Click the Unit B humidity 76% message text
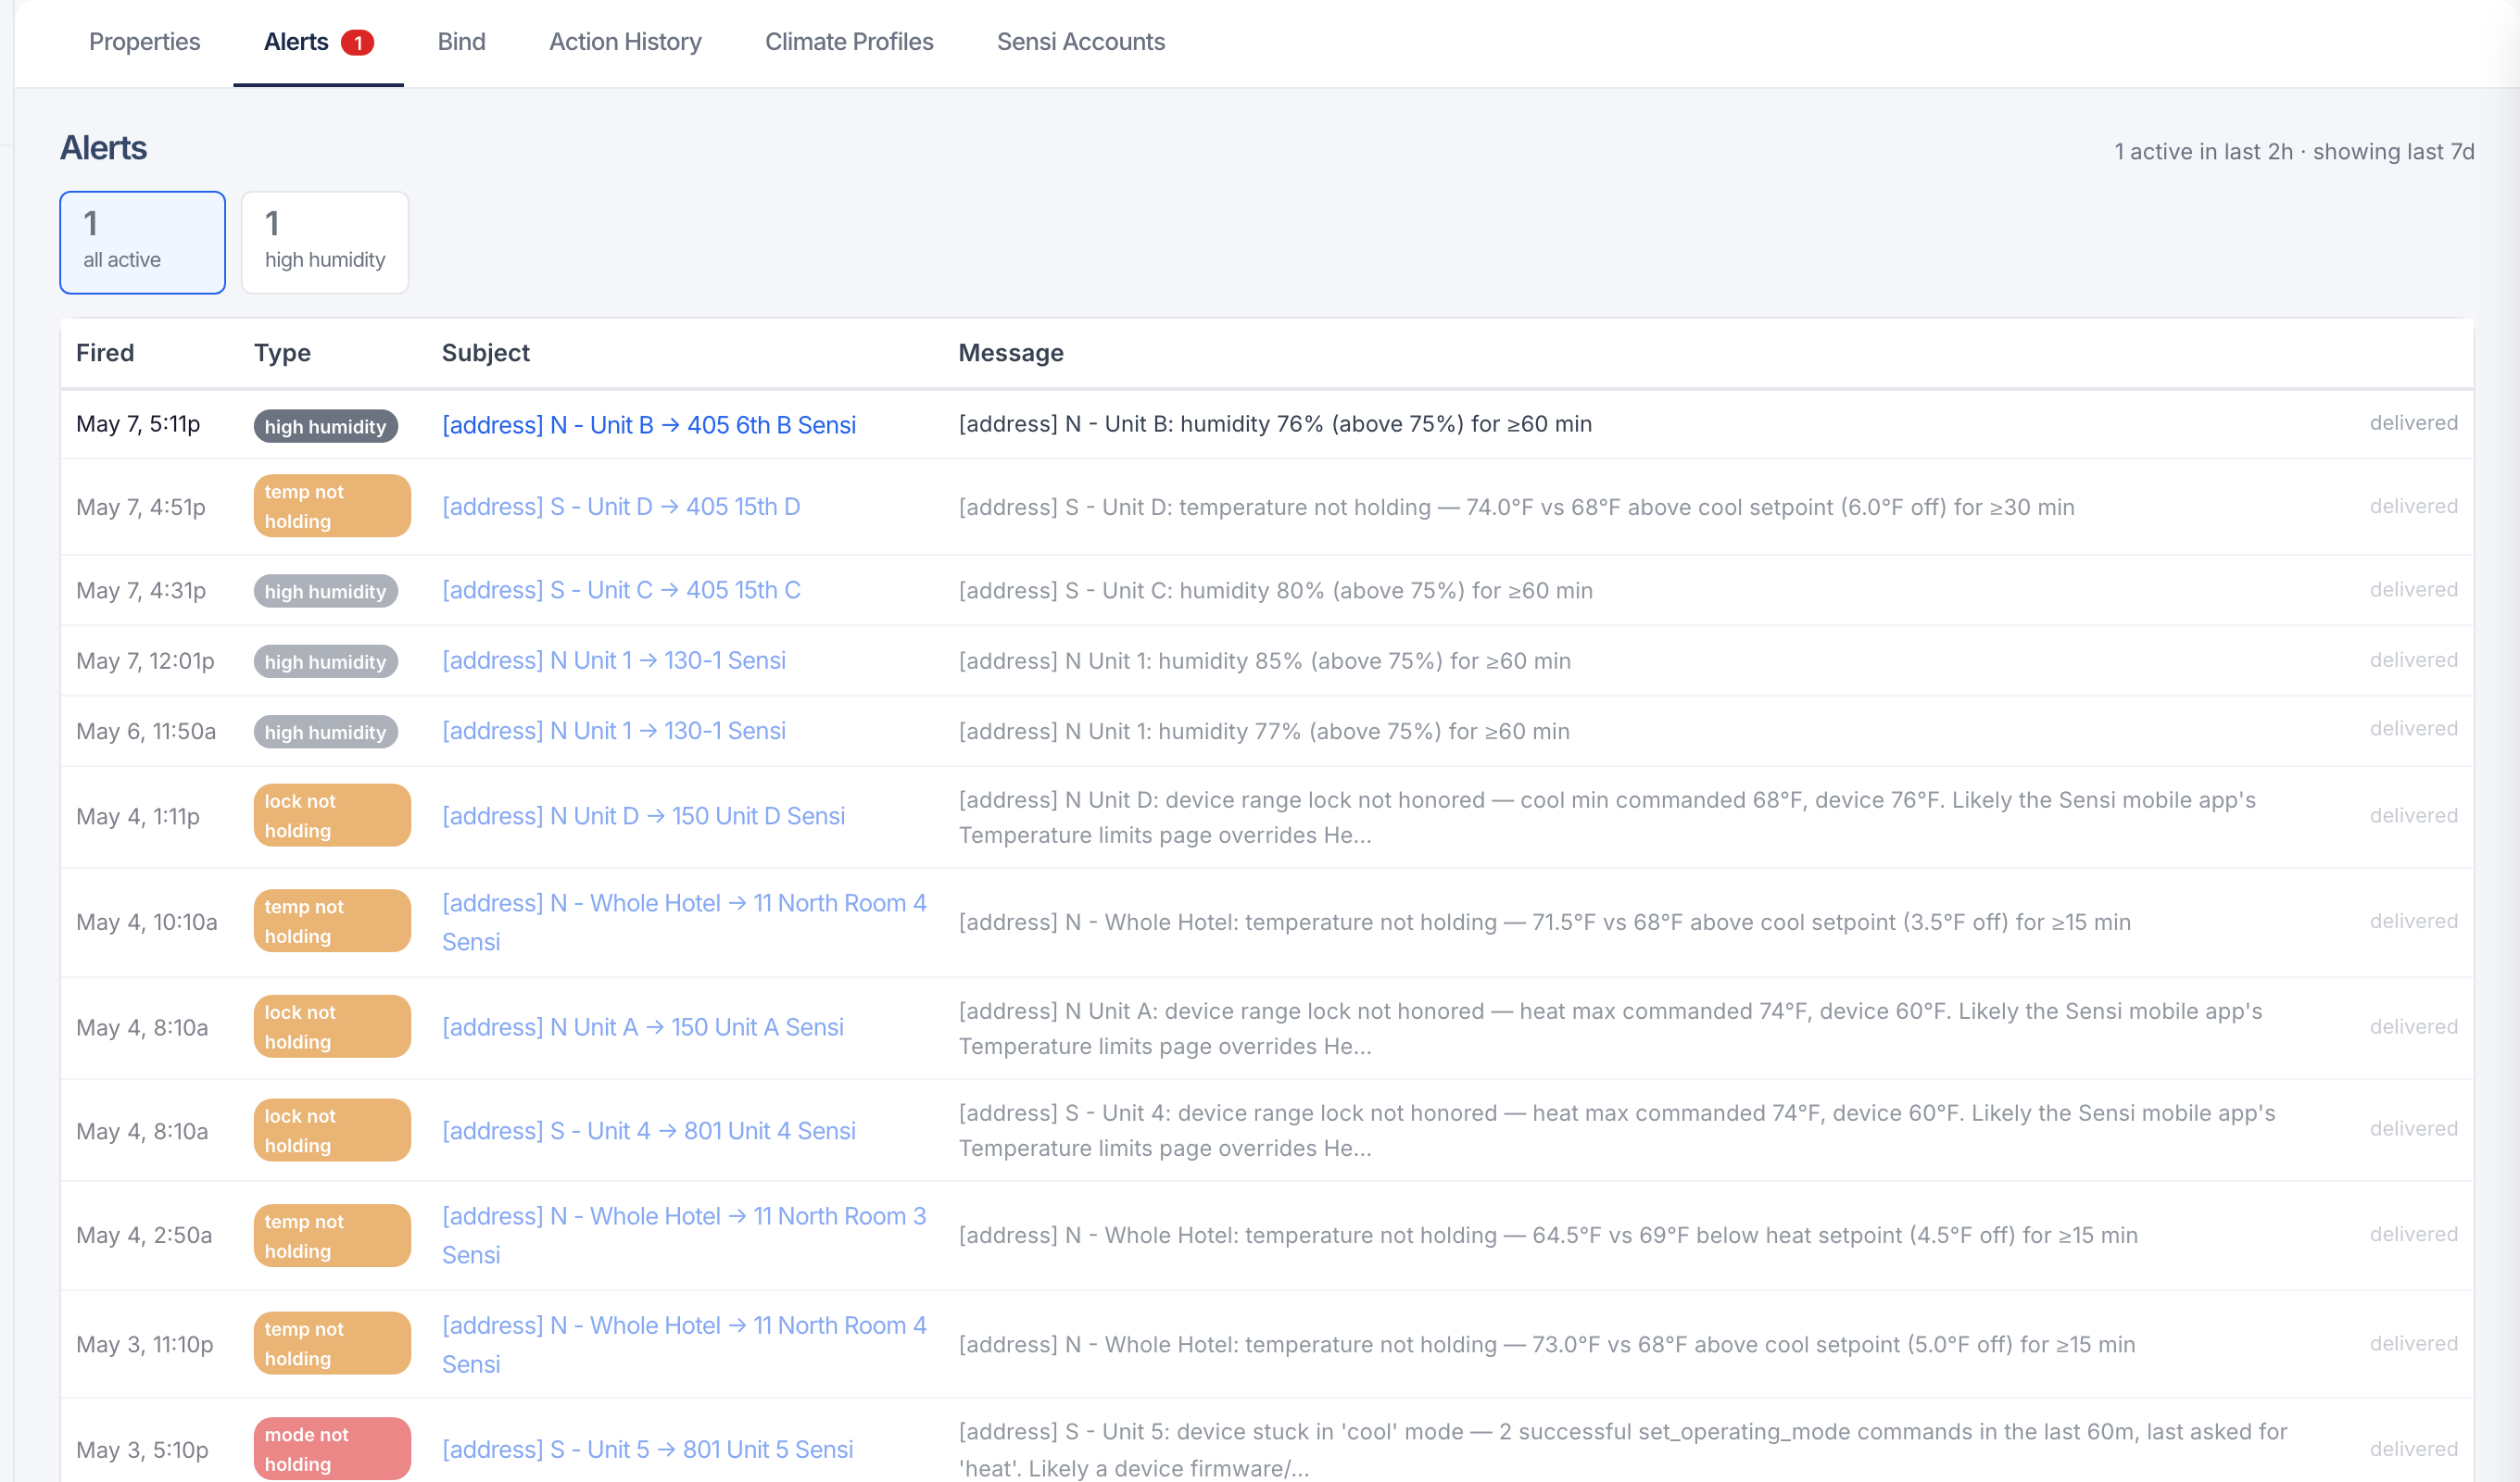This screenshot has width=2520, height=1482. tap(1275, 424)
